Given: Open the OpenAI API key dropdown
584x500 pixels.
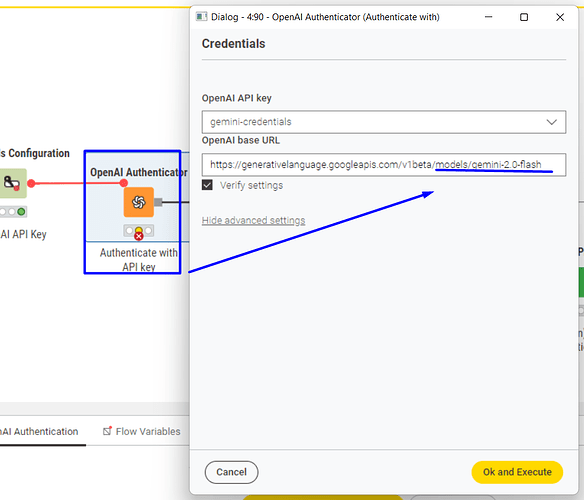Looking at the screenshot, I should click(384, 122).
